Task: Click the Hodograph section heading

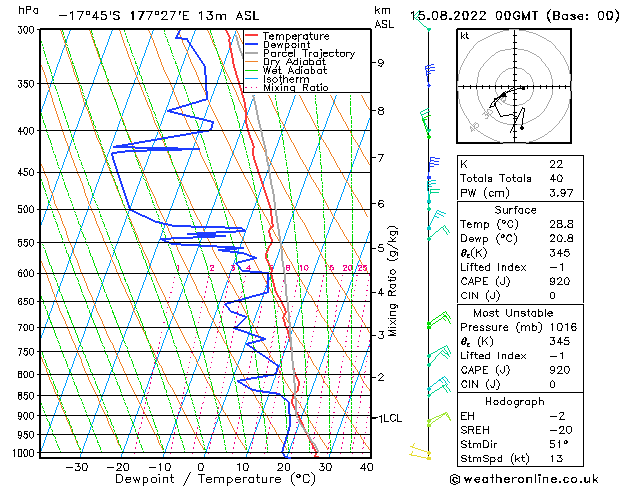Action: pos(515,401)
